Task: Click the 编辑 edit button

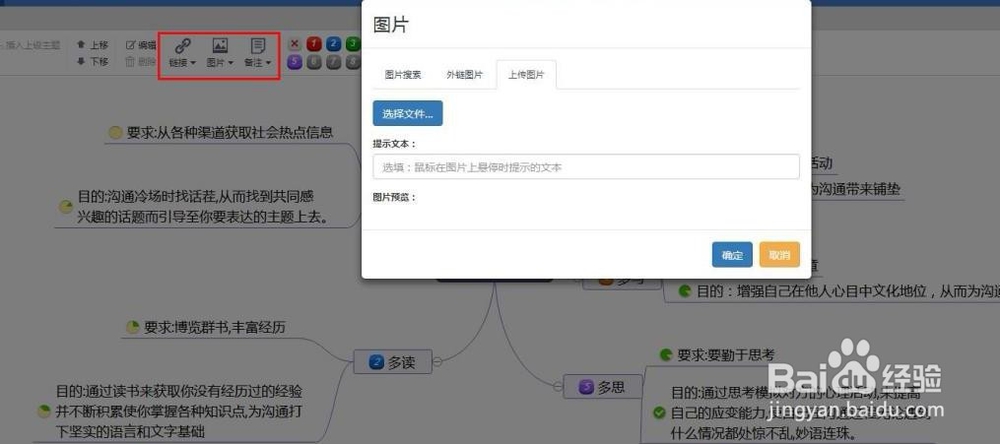Action: (141, 45)
